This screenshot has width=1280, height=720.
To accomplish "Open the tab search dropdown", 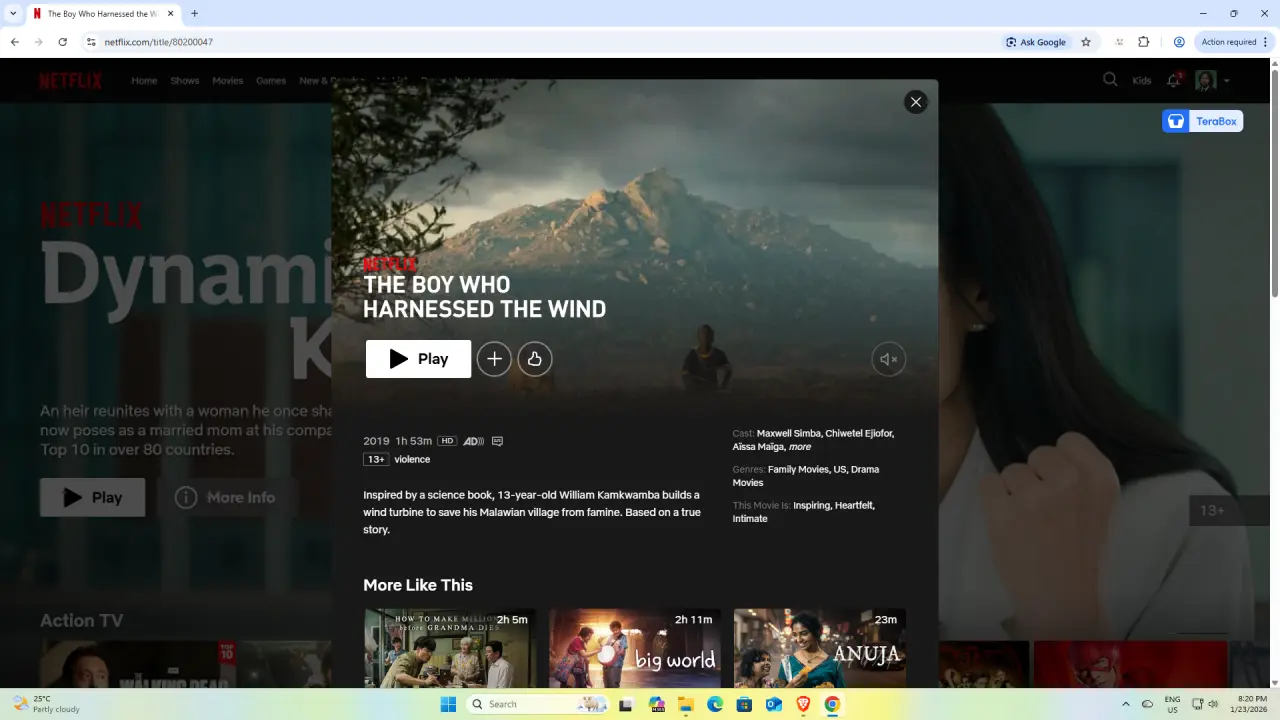I will click(x=13, y=14).
